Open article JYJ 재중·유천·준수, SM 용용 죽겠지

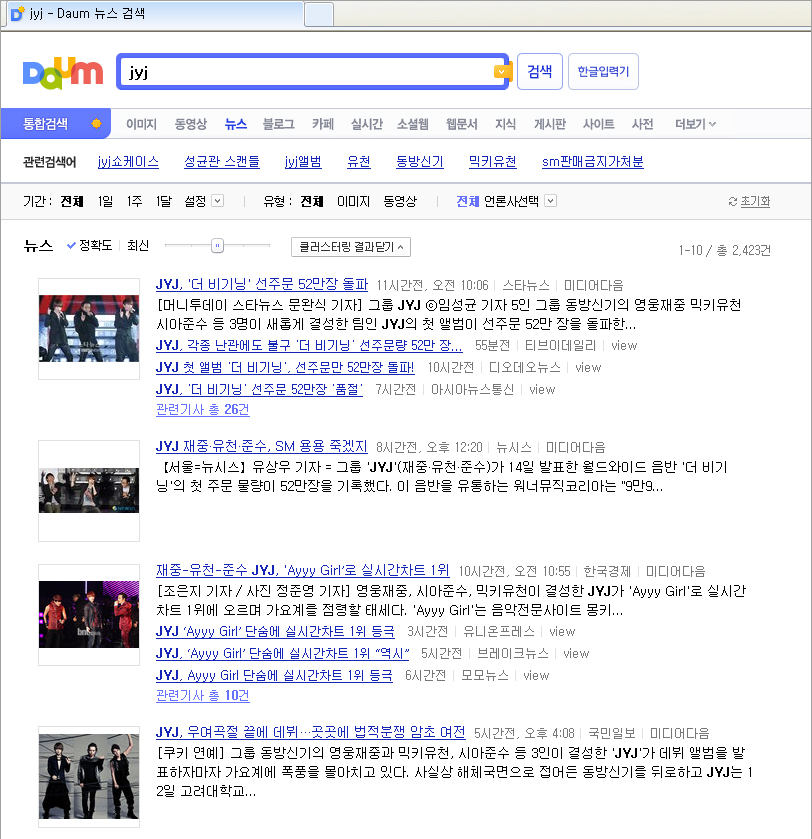click(x=262, y=446)
